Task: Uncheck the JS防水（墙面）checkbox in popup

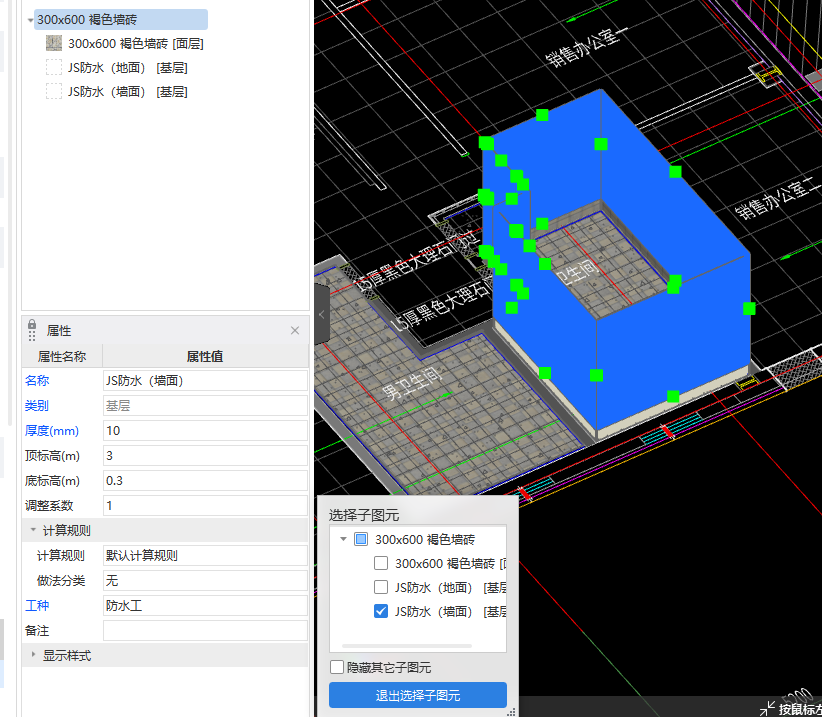Action: pyautogui.click(x=381, y=611)
